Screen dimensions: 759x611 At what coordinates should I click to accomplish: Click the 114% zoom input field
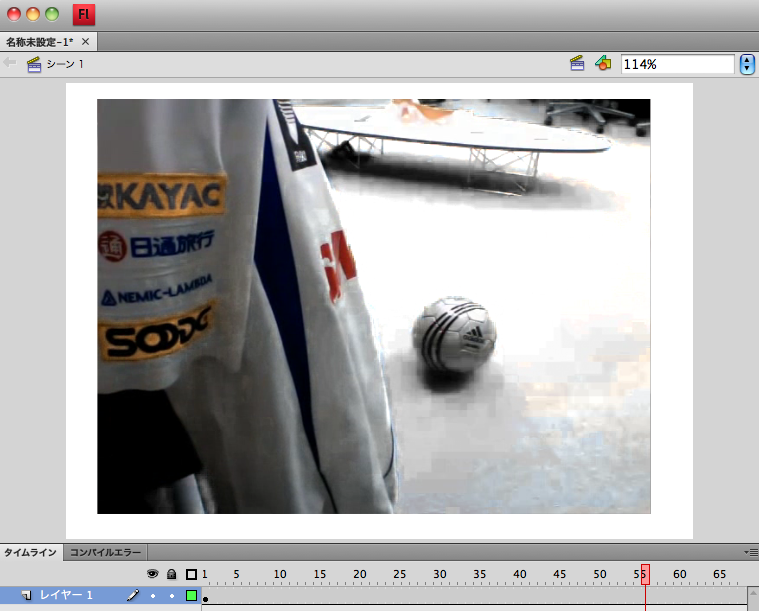click(677, 64)
